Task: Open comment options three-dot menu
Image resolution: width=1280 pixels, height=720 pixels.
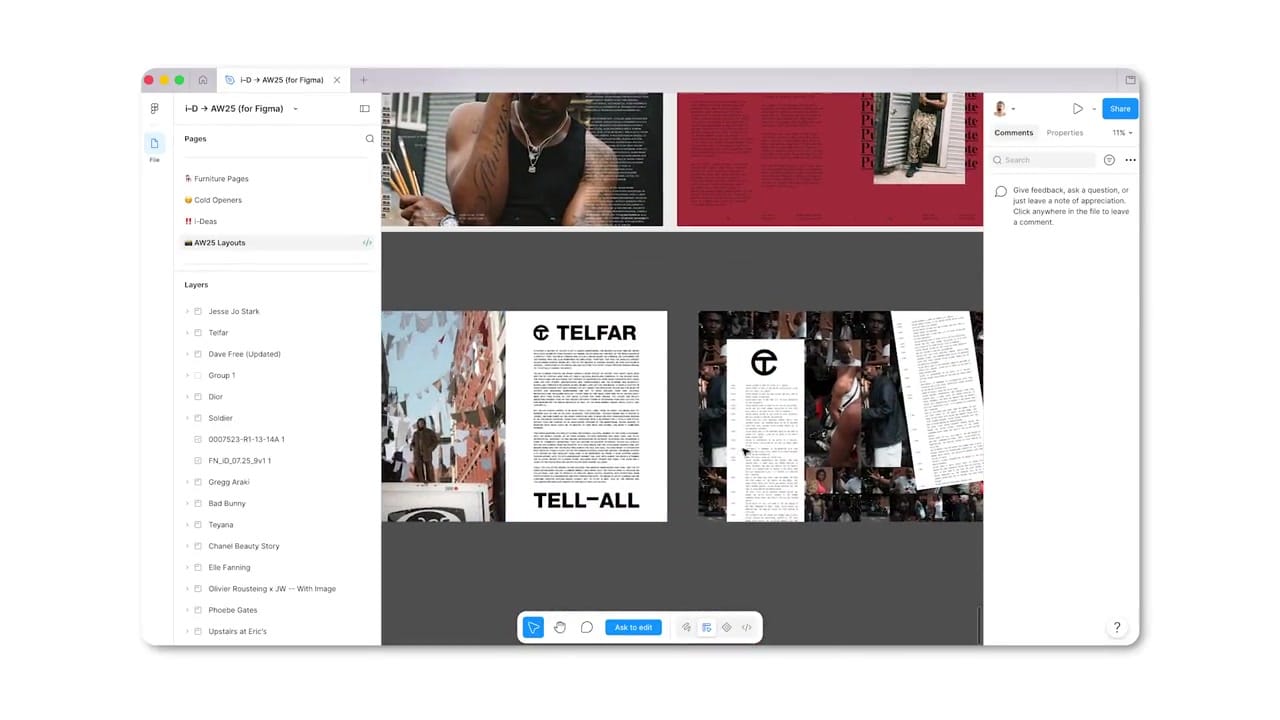Action: point(1130,160)
